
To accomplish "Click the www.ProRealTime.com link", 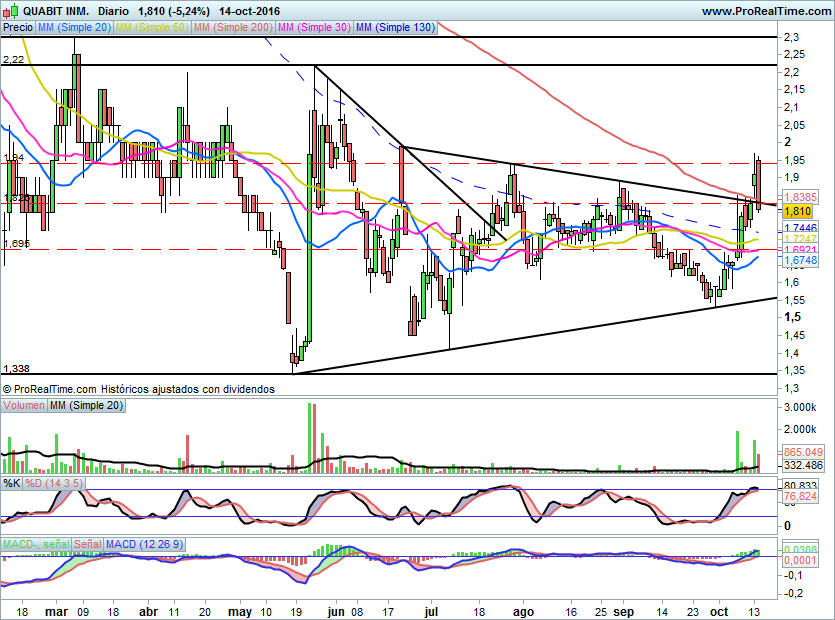I will [764, 11].
